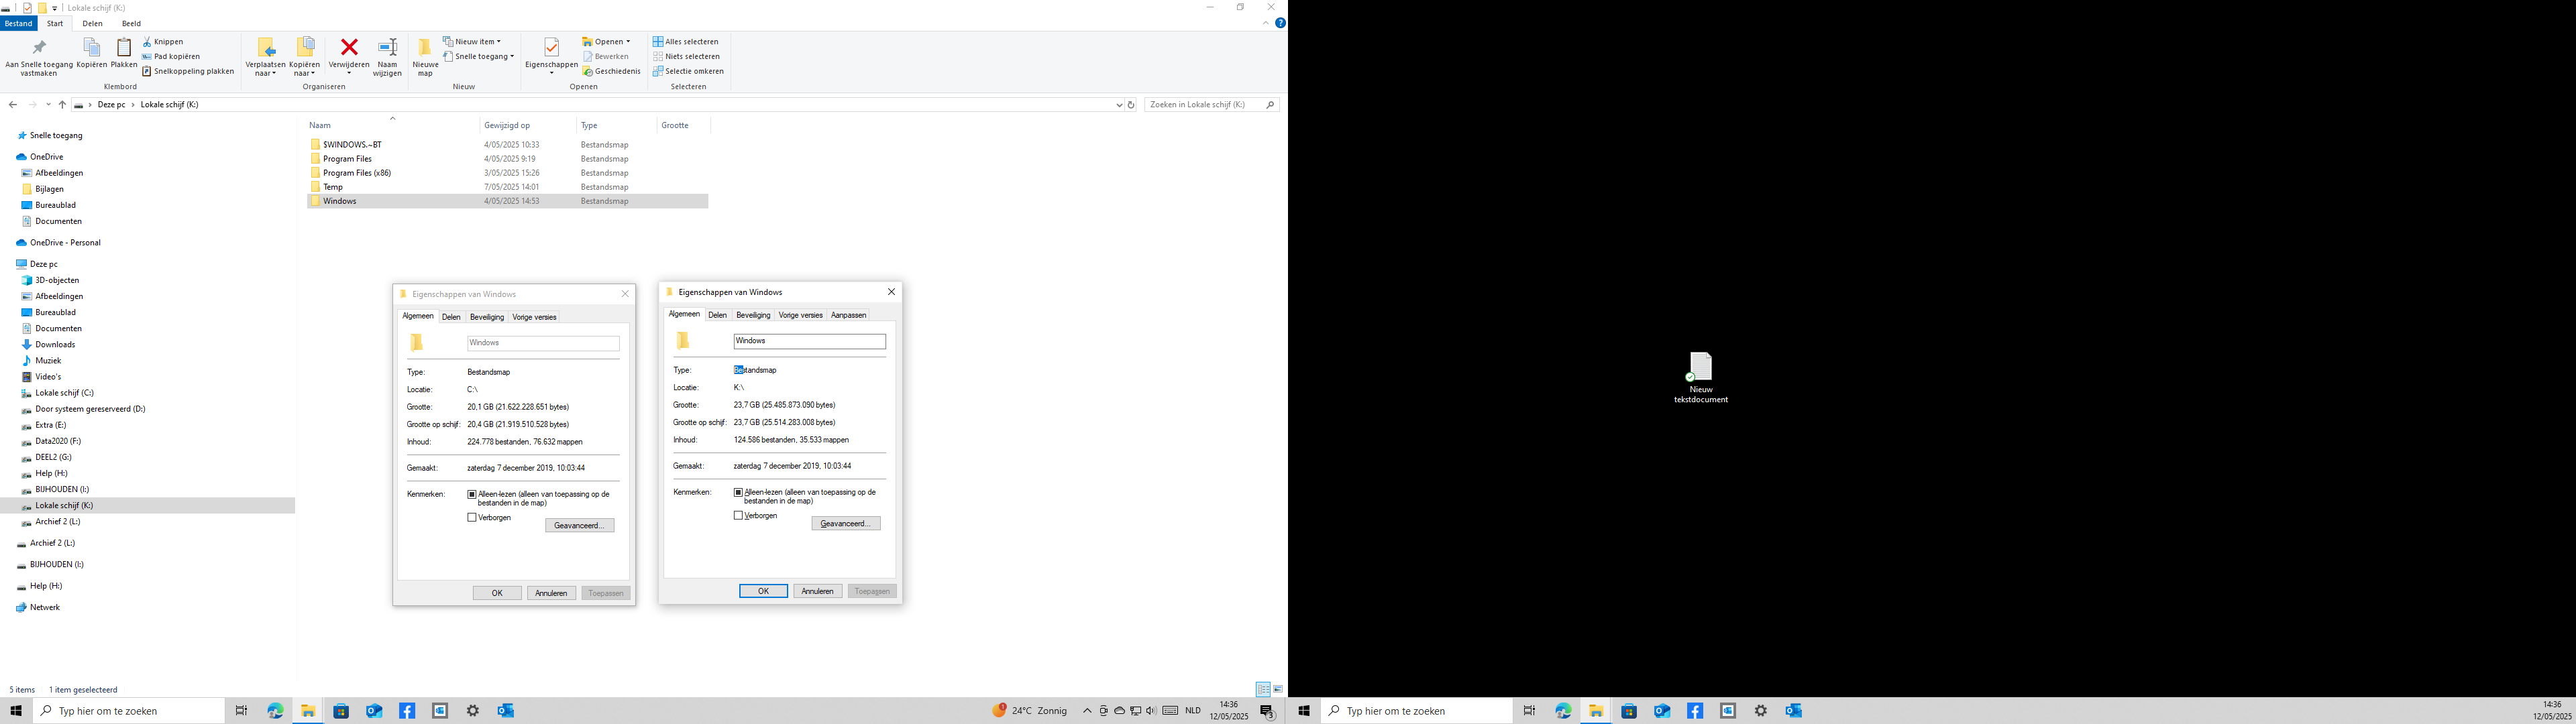Refresh the address bar location
This screenshot has width=2576, height=724.
(x=1131, y=104)
